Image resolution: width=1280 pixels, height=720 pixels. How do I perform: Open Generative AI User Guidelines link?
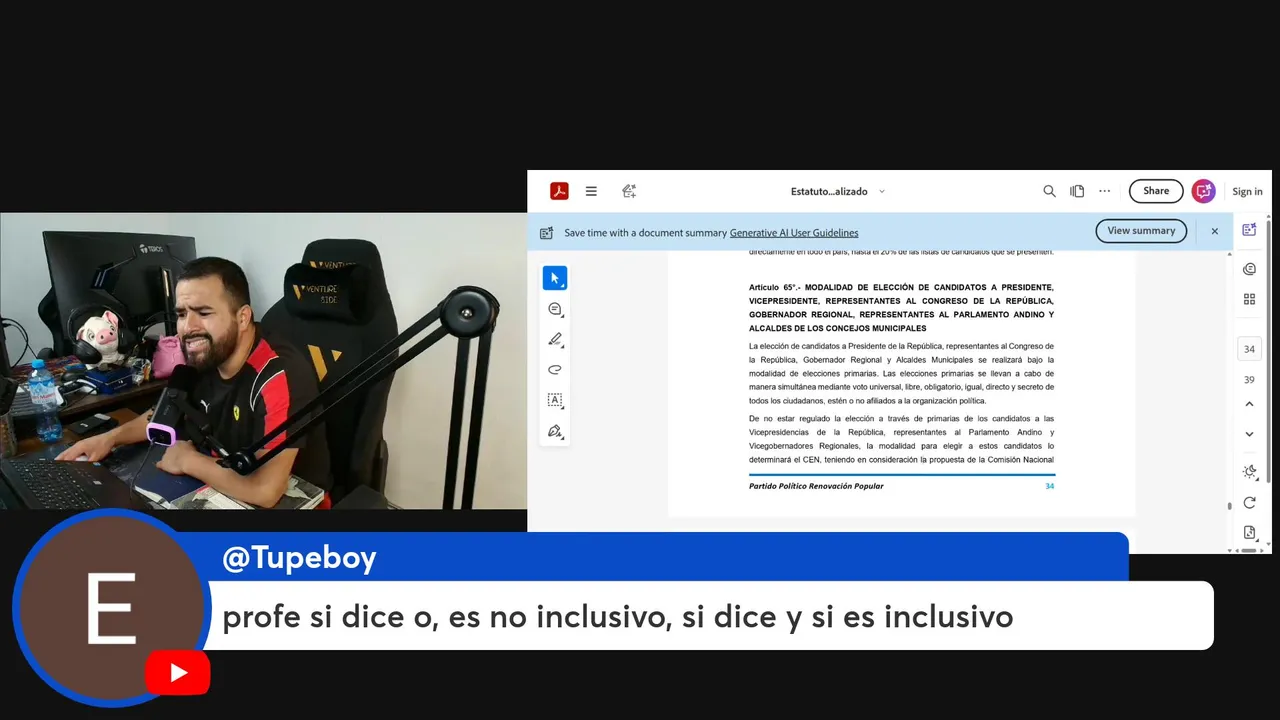point(794,233)
